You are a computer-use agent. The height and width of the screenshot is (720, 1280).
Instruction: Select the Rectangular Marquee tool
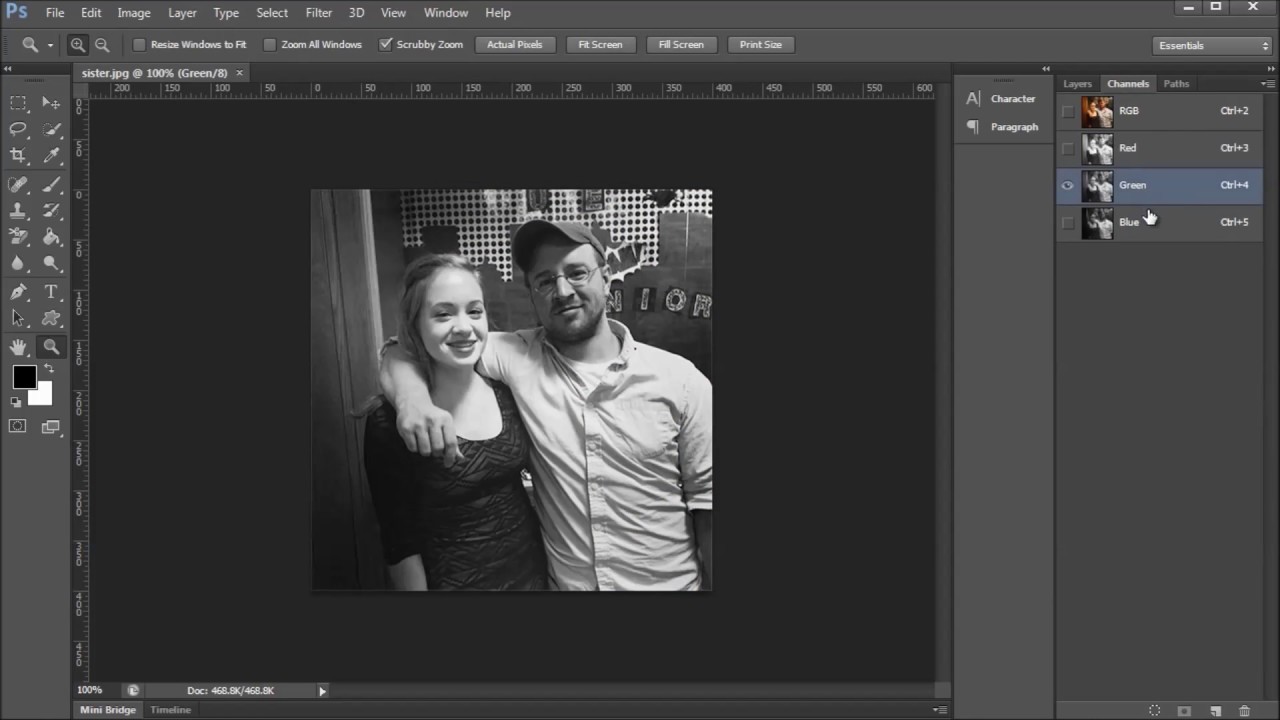tap(18, 103)
